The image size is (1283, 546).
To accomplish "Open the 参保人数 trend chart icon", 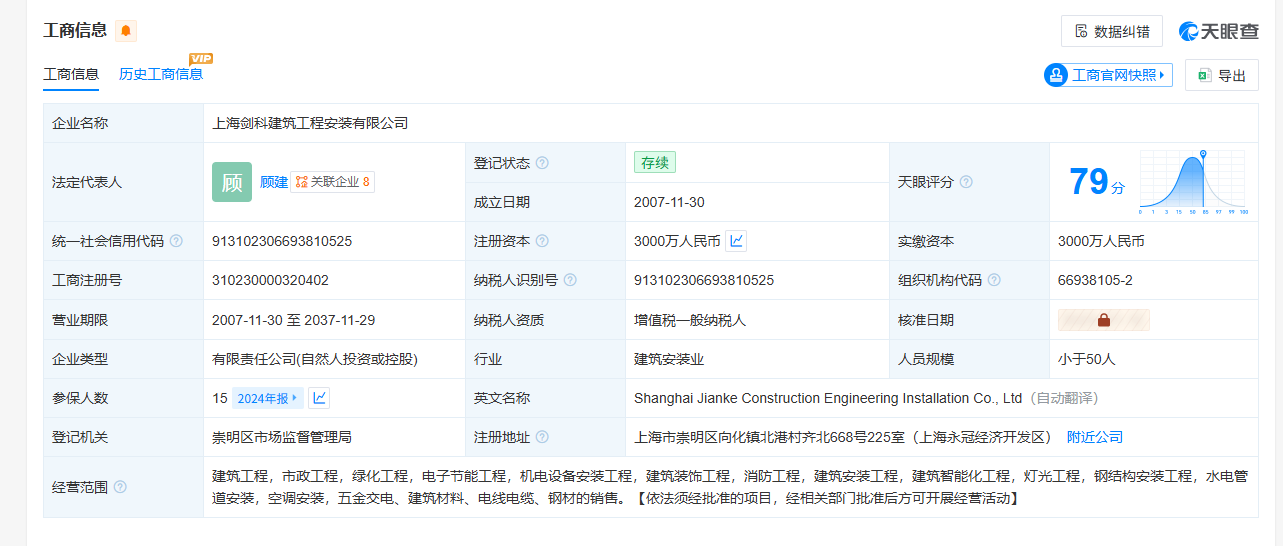I will (319, 398).
